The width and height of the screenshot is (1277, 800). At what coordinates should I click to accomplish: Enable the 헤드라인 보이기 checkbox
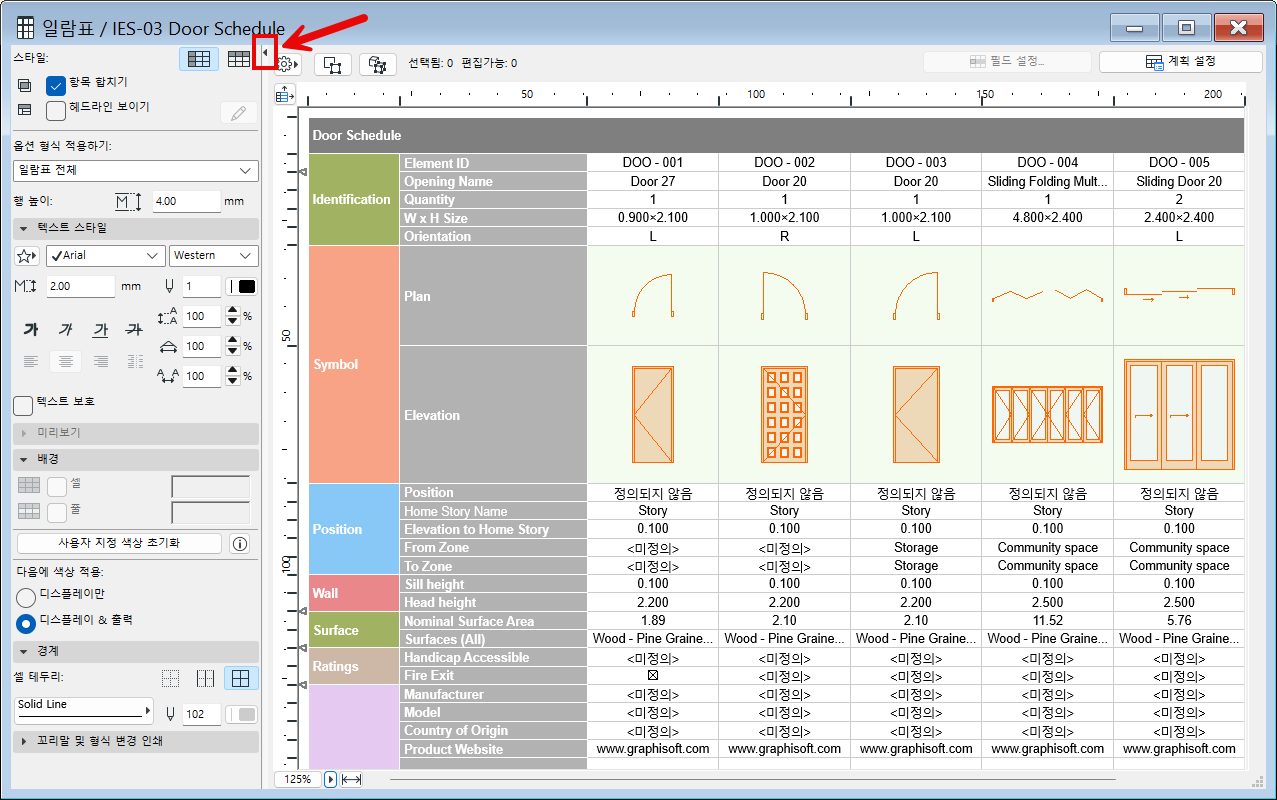tap(56, 110)
